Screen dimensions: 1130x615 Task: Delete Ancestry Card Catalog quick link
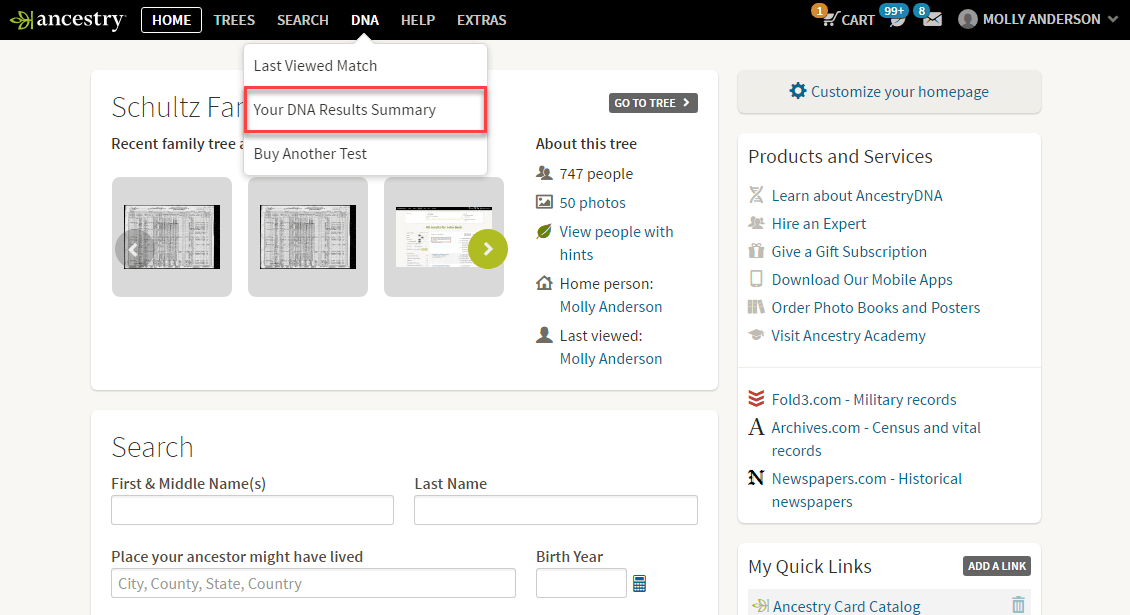1018,604
